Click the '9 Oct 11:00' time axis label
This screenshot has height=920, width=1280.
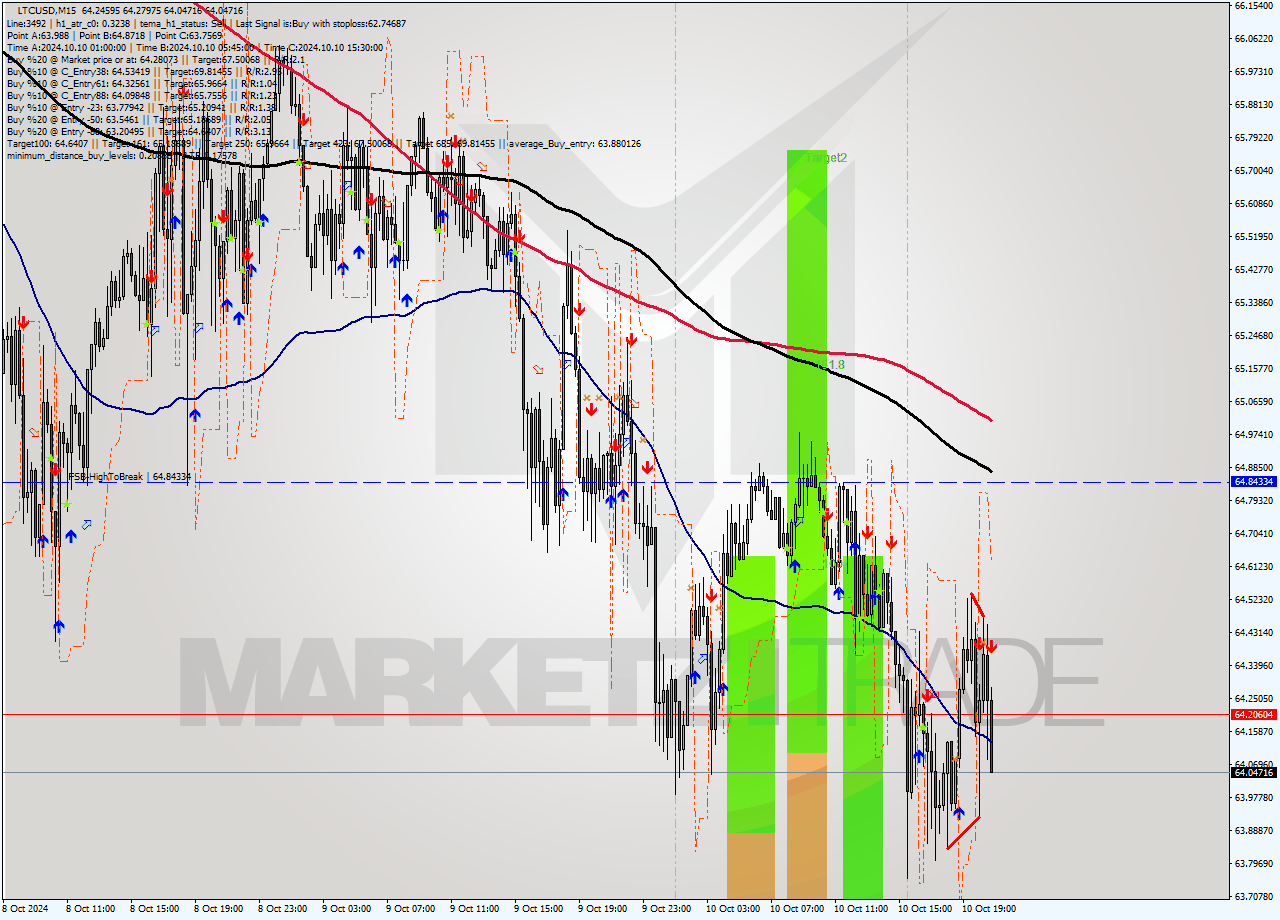pos(474,909)
